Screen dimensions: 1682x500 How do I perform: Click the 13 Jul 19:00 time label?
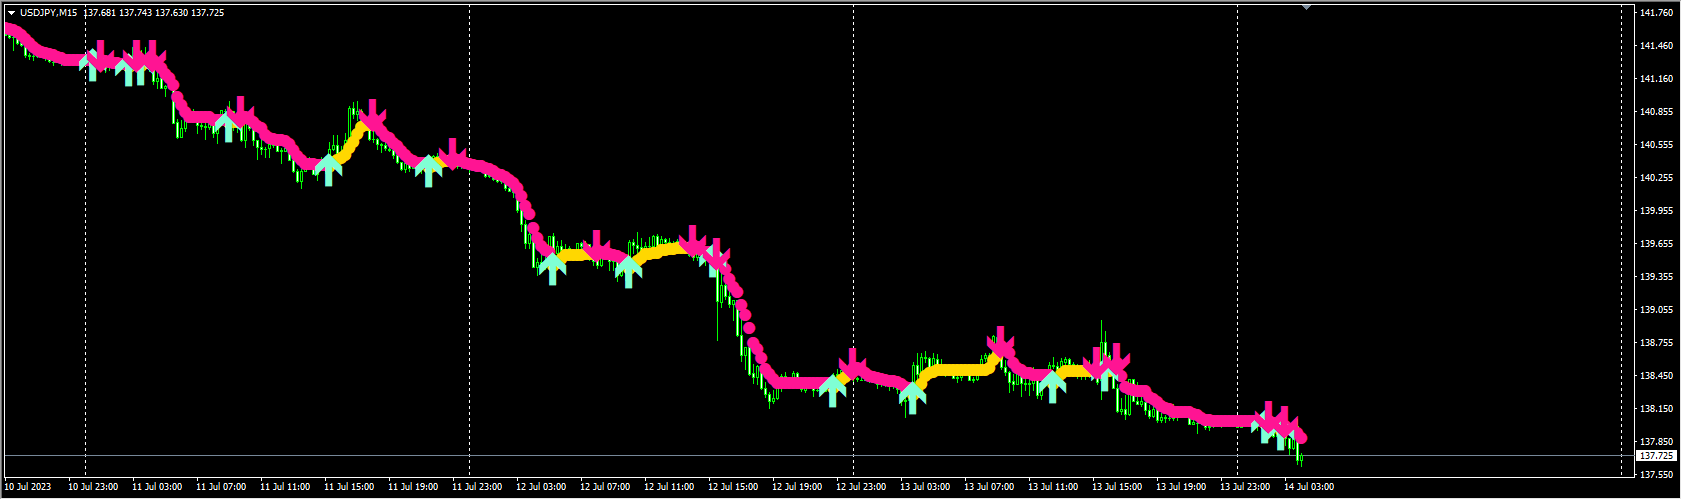(1181, 487)
